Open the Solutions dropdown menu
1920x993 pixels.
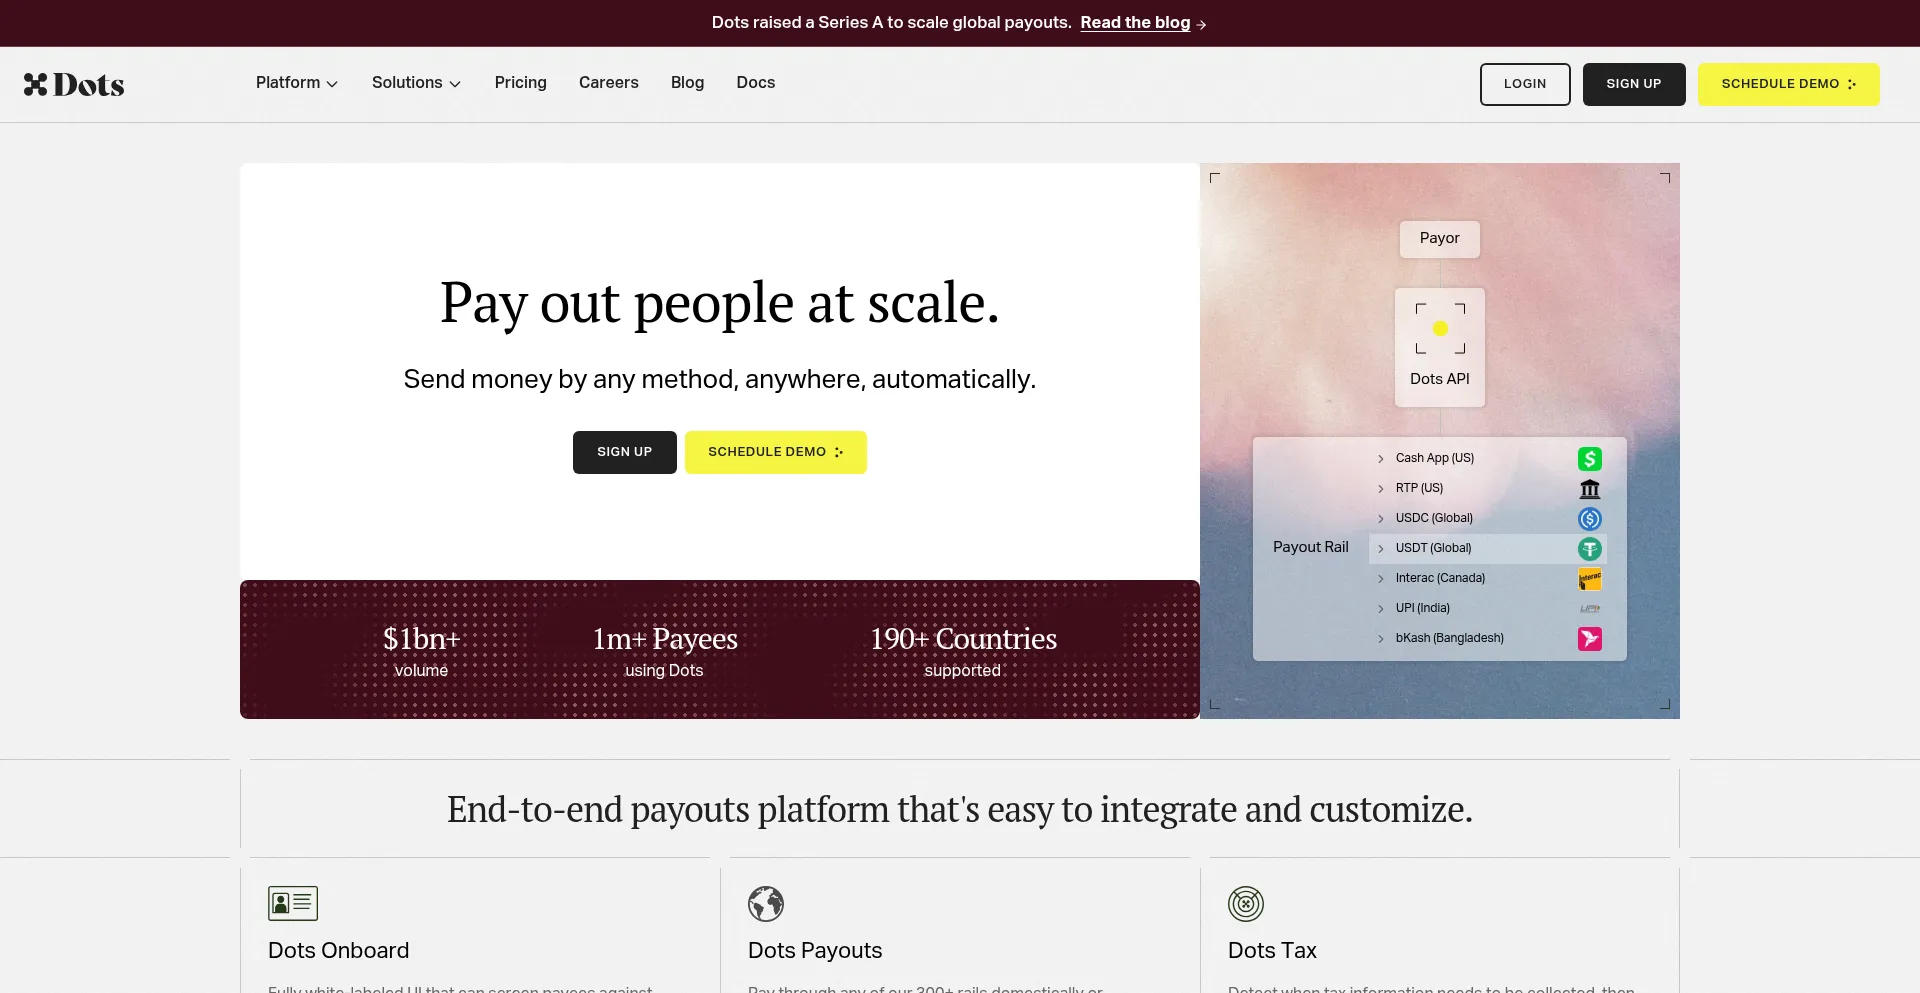click(416, 83)
